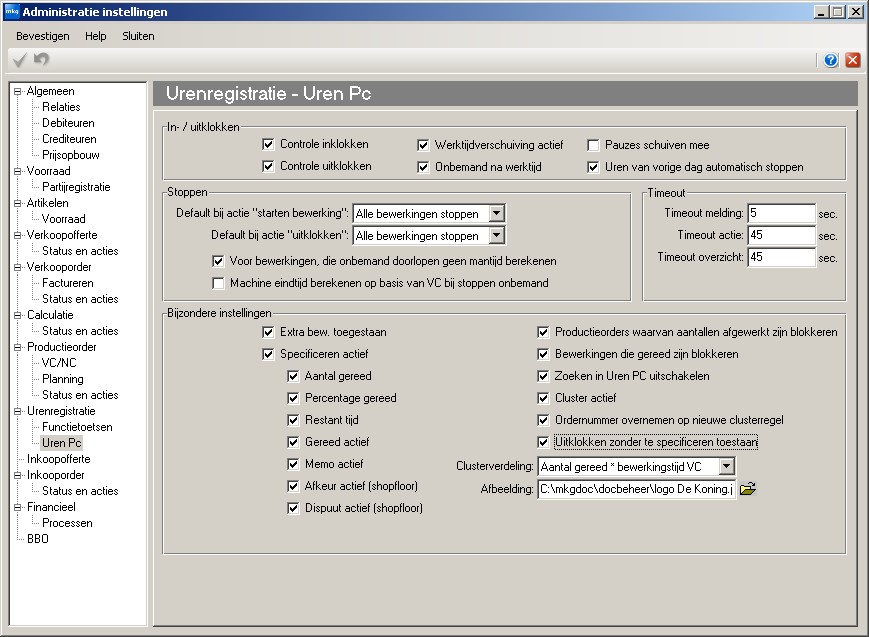Toggle Restant tijd checkbox
The image size is (869, 637).
click(x=293, y=420)
